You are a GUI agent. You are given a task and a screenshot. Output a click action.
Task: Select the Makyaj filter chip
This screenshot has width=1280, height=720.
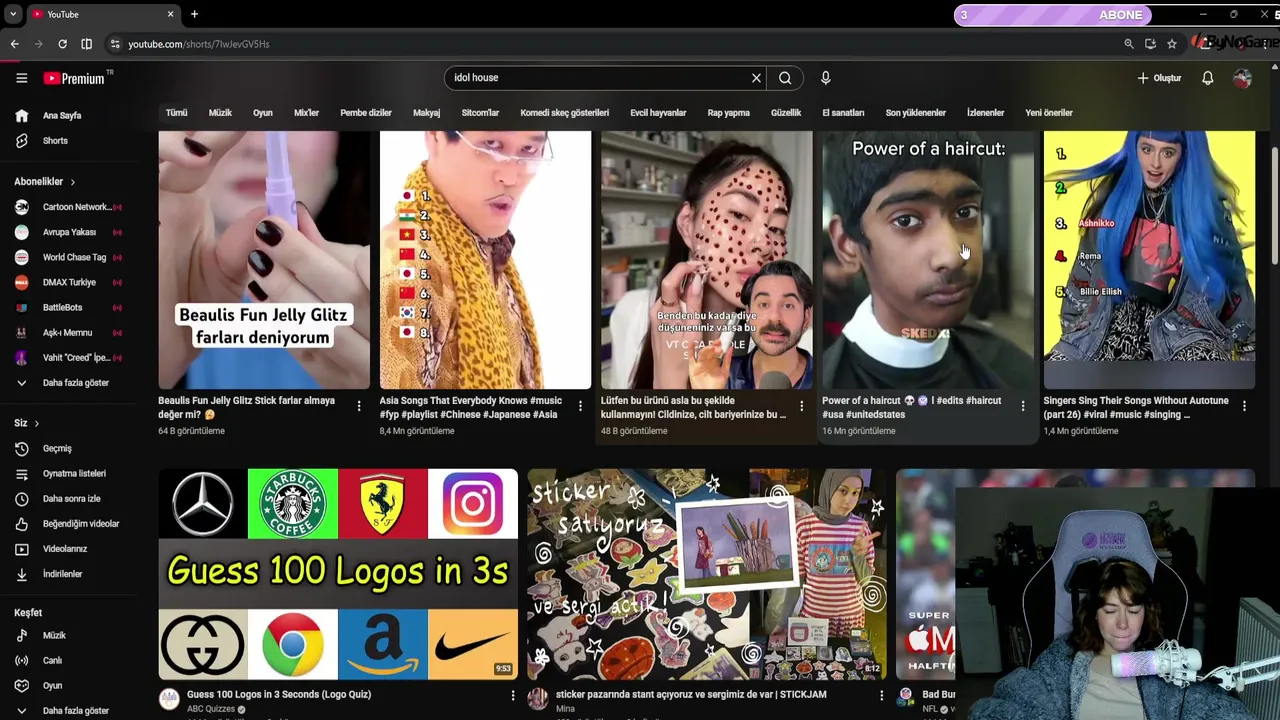coord(426,113)
